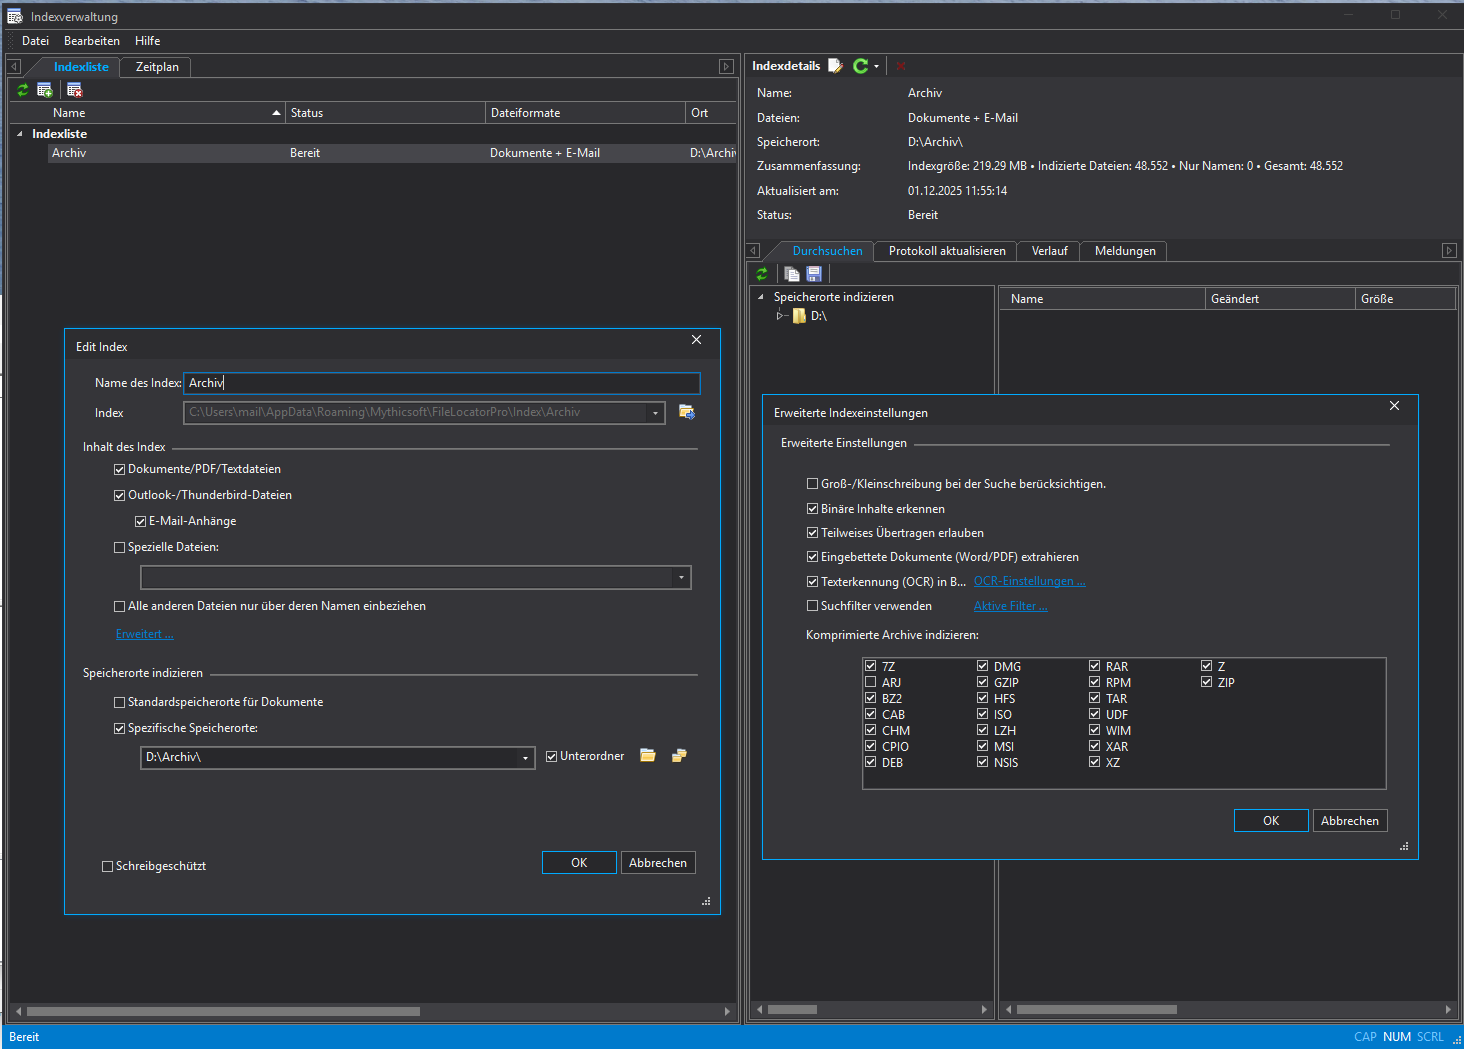Click the blue floppy disk save icon
This screenshot has height=1049, width=1464.
814,274
